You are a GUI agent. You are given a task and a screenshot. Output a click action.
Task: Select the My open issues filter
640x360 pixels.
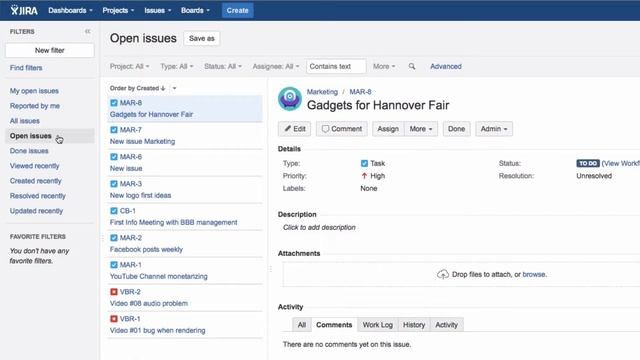tap(34, 91)
